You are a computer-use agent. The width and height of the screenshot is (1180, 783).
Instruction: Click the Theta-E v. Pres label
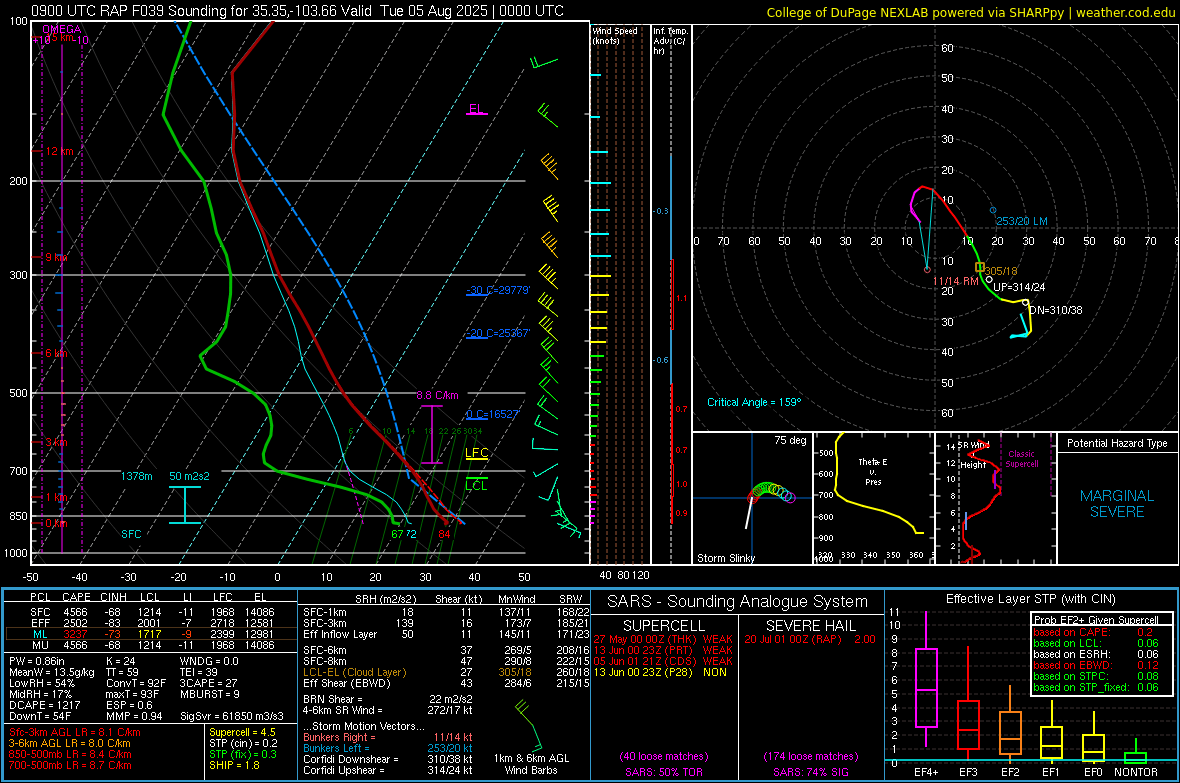tap(873, 471)
